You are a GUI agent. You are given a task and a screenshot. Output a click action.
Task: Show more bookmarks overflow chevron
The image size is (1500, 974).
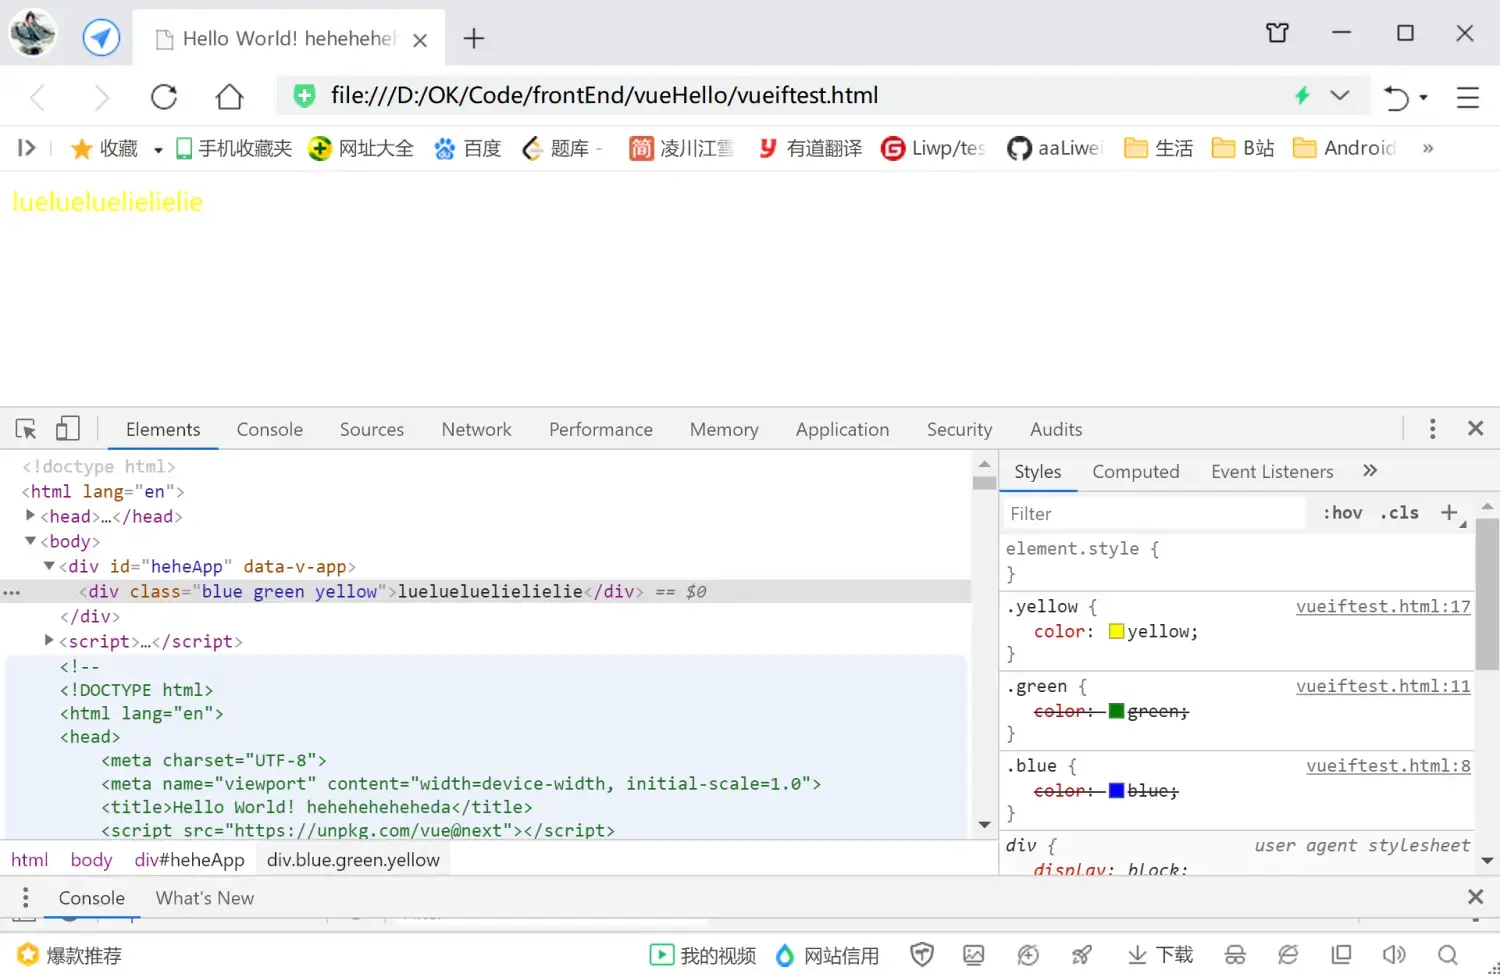pos(1428,148)
